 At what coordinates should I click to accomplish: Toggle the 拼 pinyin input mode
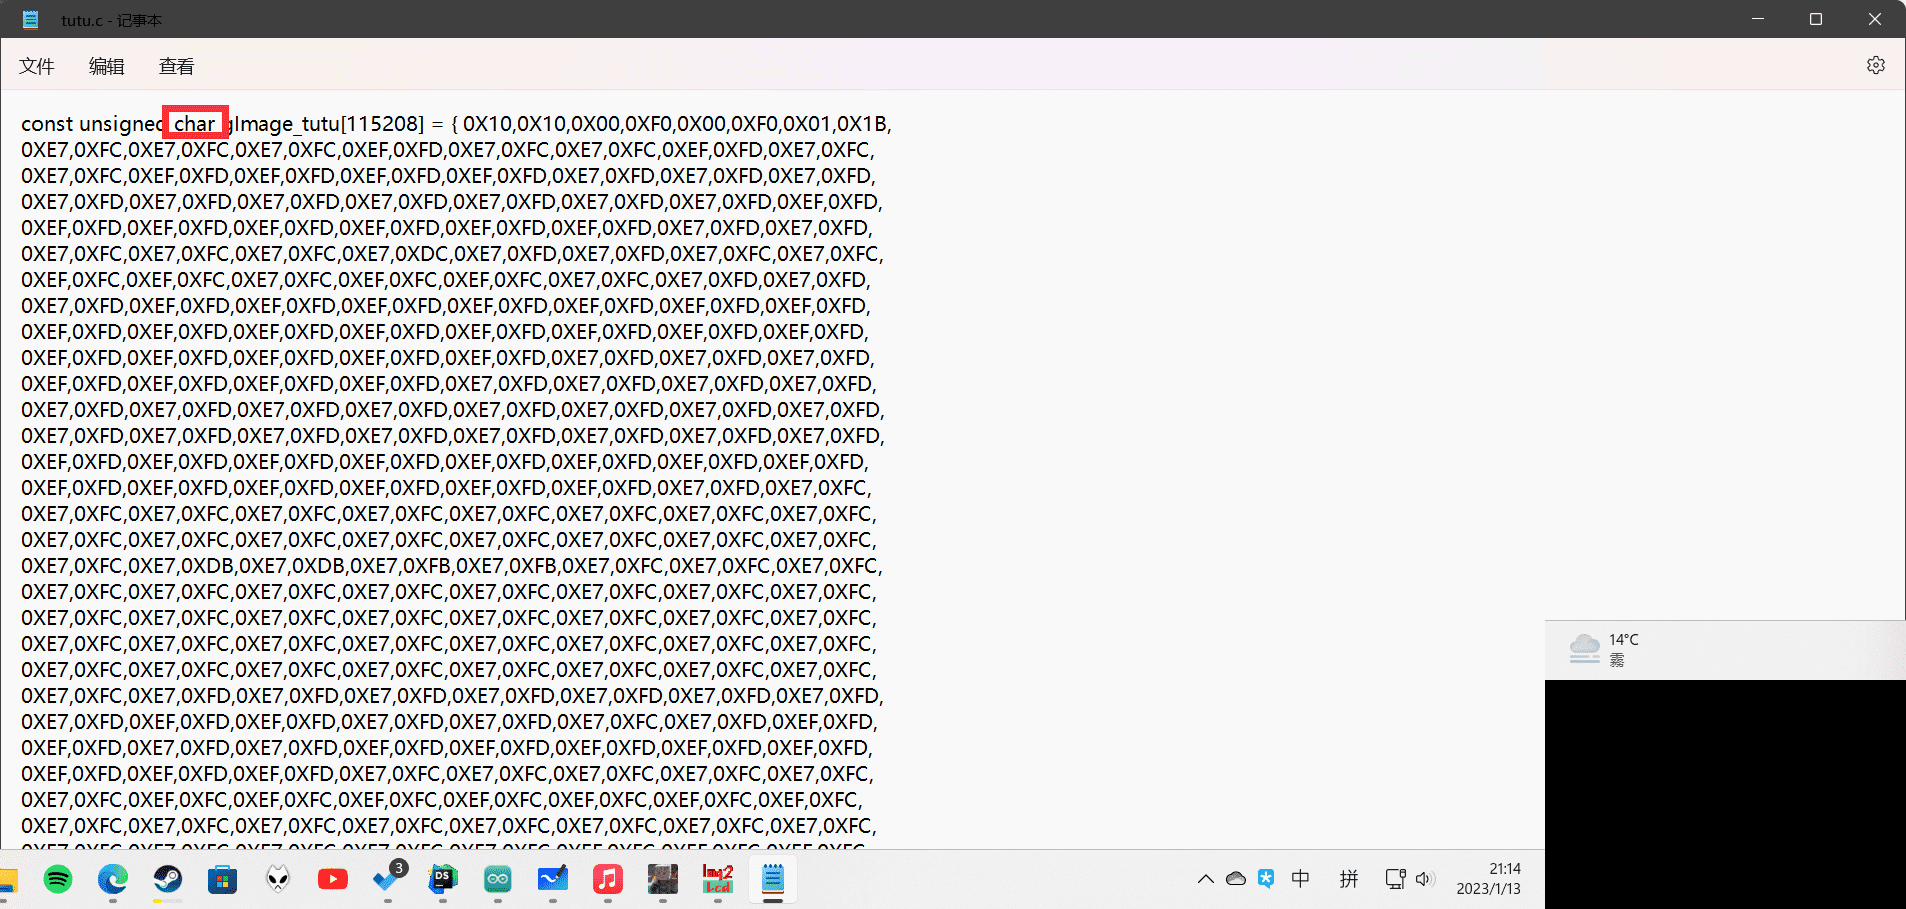[x=1349, y=879]
